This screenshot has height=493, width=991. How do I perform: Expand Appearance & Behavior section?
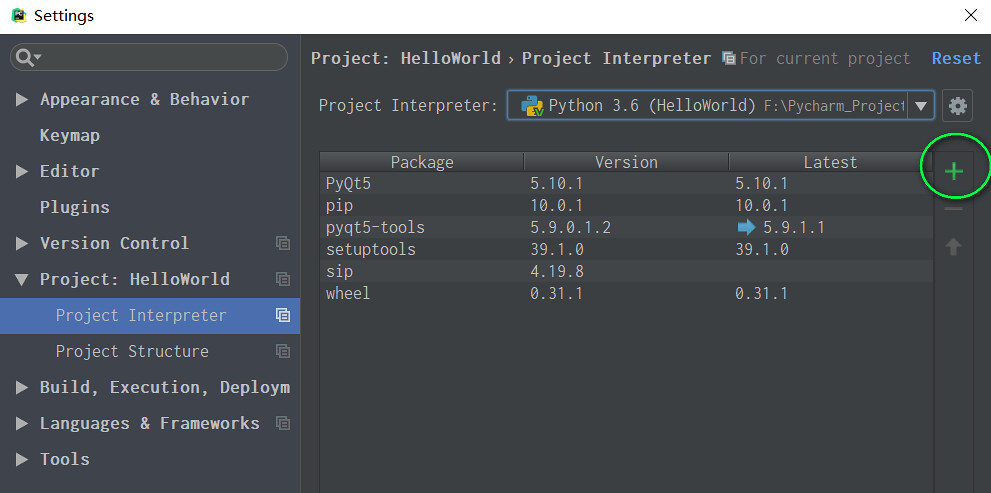(21, 100)
